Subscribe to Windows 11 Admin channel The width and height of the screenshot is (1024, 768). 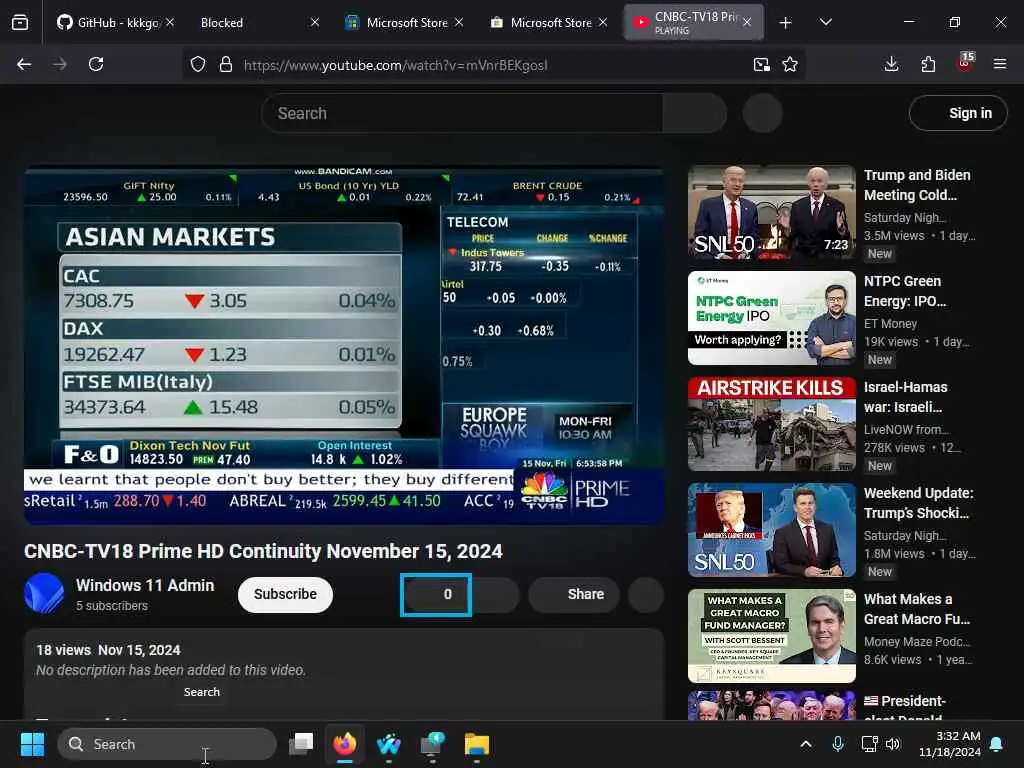(x=285, y=594)
